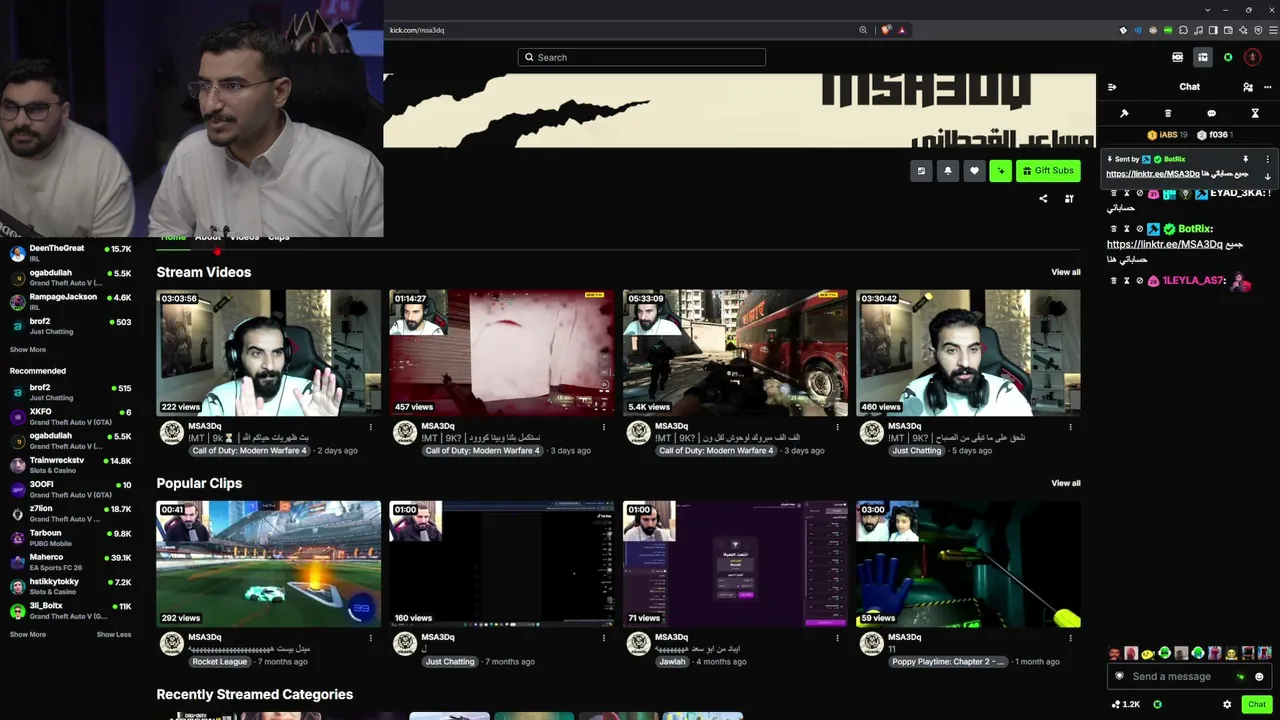Play the 01:14:27 stream video
Image resolution: width=1280 pixels, height=720 pixels.
pos(502,353)
